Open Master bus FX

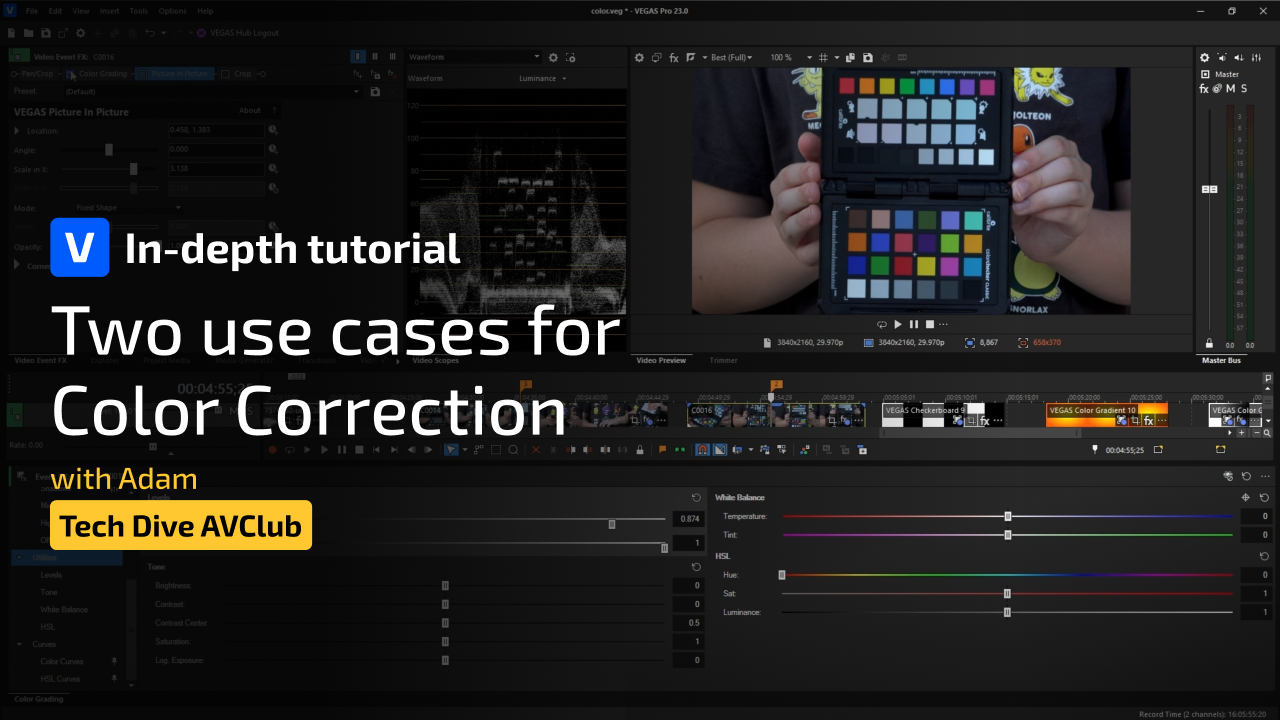pos(1204,89)
